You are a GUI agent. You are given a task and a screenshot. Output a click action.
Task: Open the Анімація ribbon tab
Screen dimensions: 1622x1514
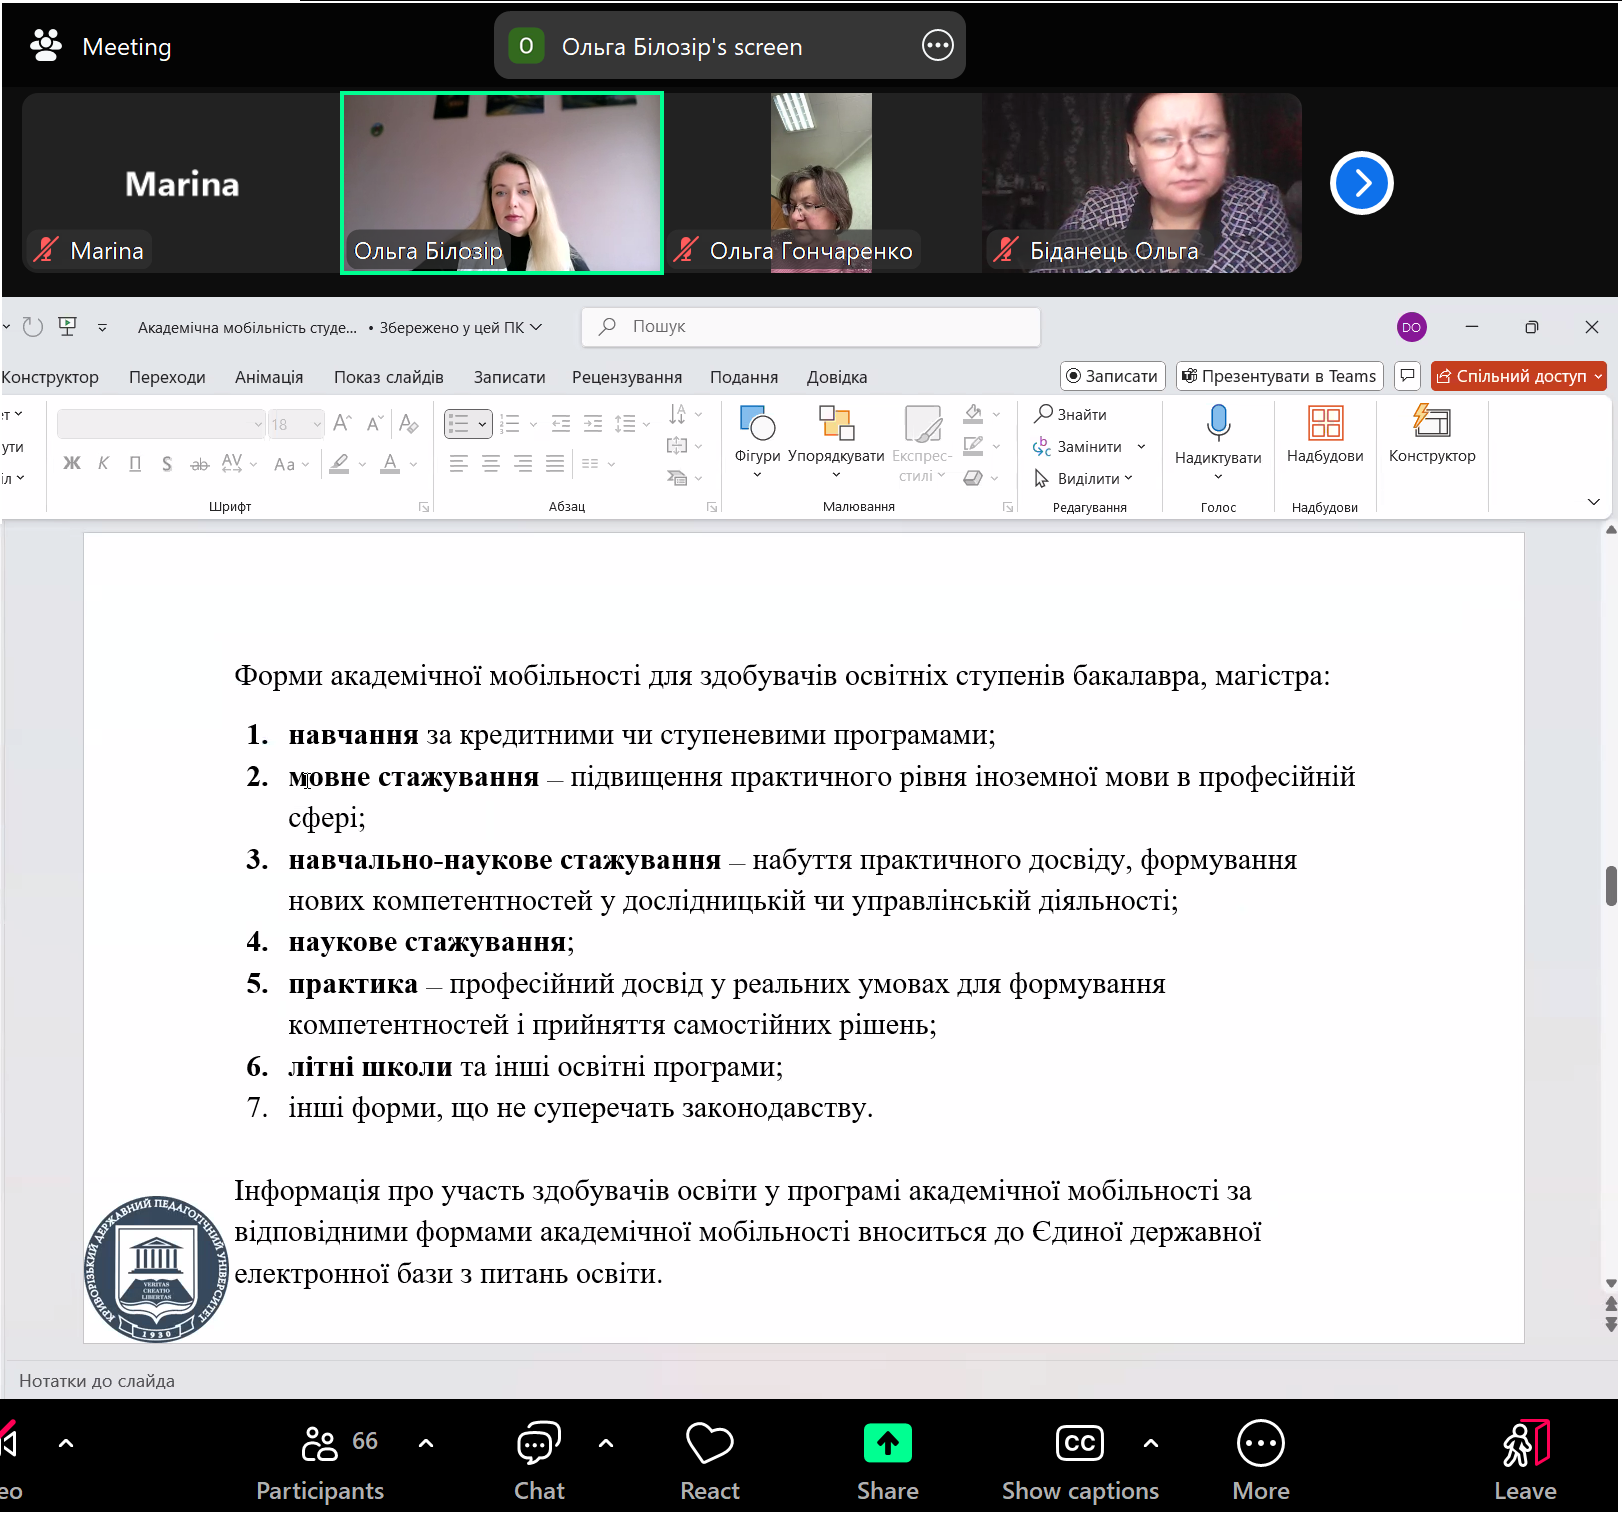click(x=268, y=377)
